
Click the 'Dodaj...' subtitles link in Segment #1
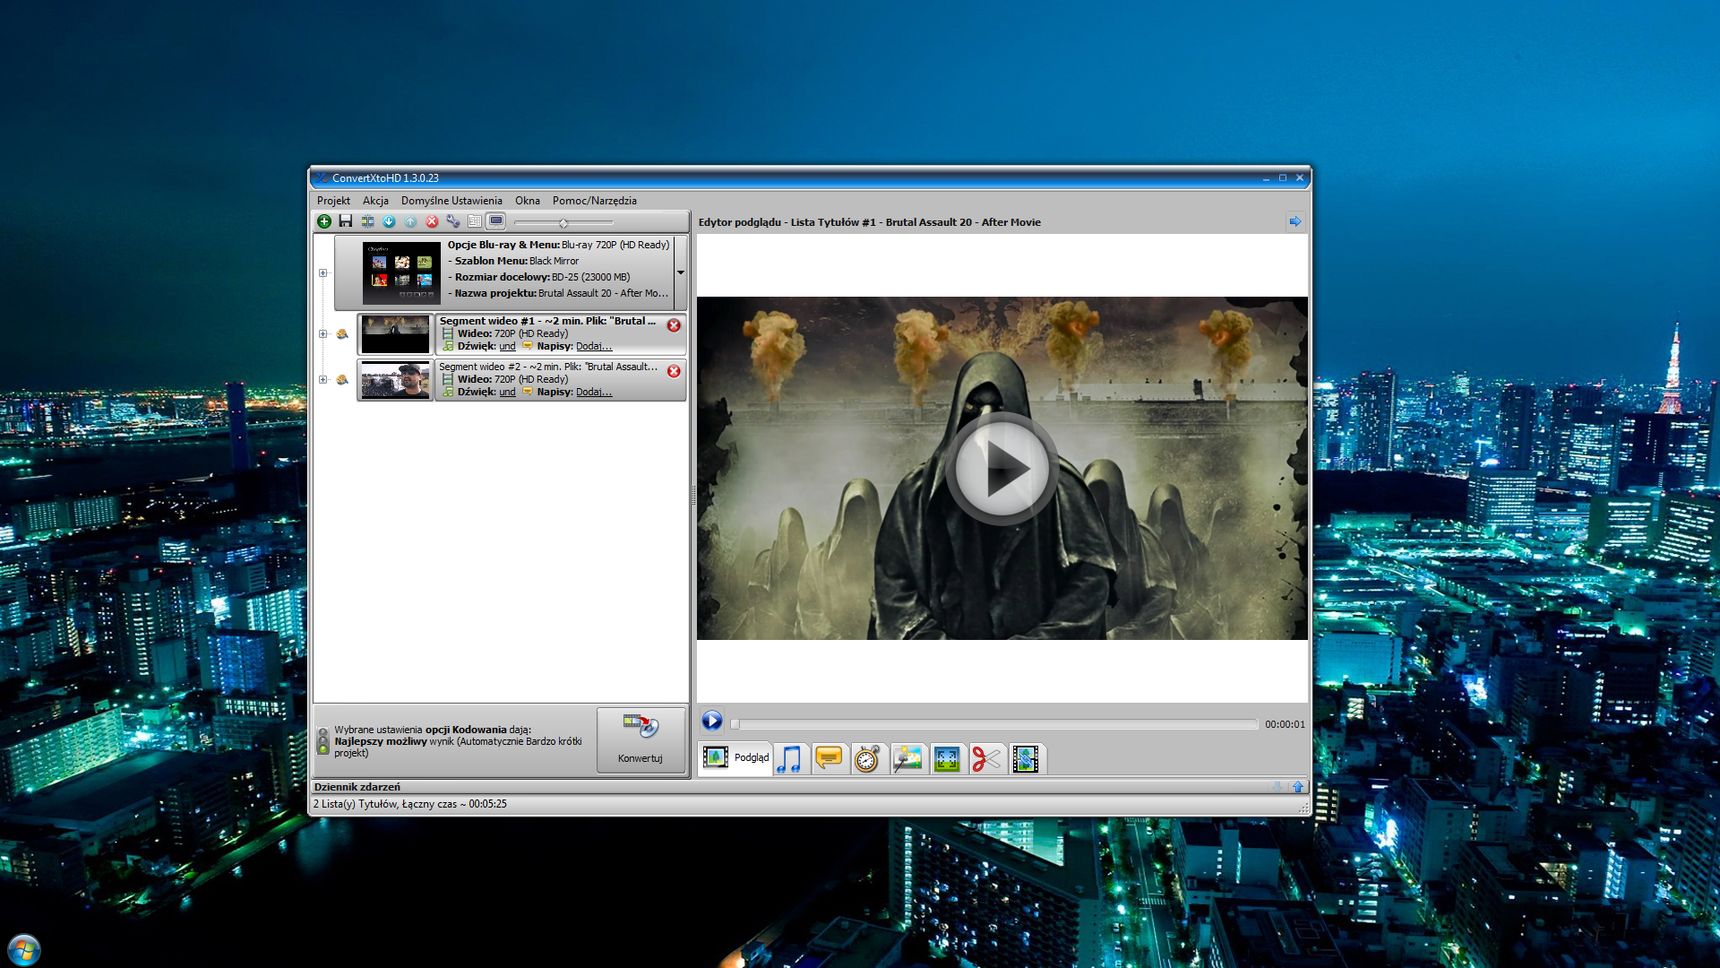click(594, 346)
